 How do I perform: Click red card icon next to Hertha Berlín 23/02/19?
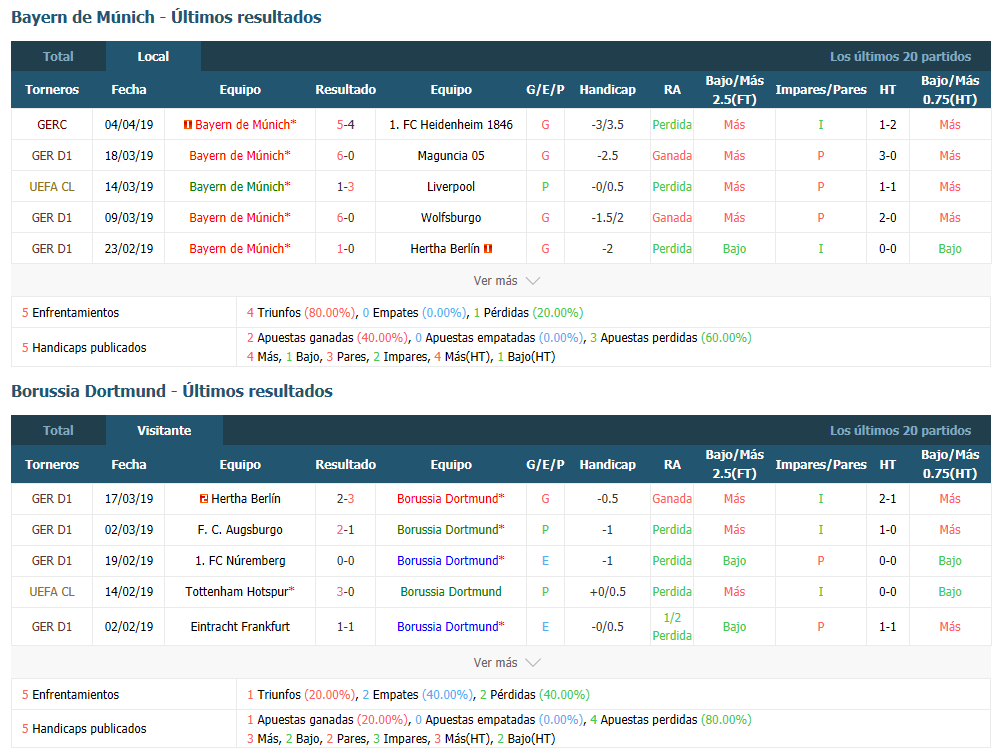[488, 249]
